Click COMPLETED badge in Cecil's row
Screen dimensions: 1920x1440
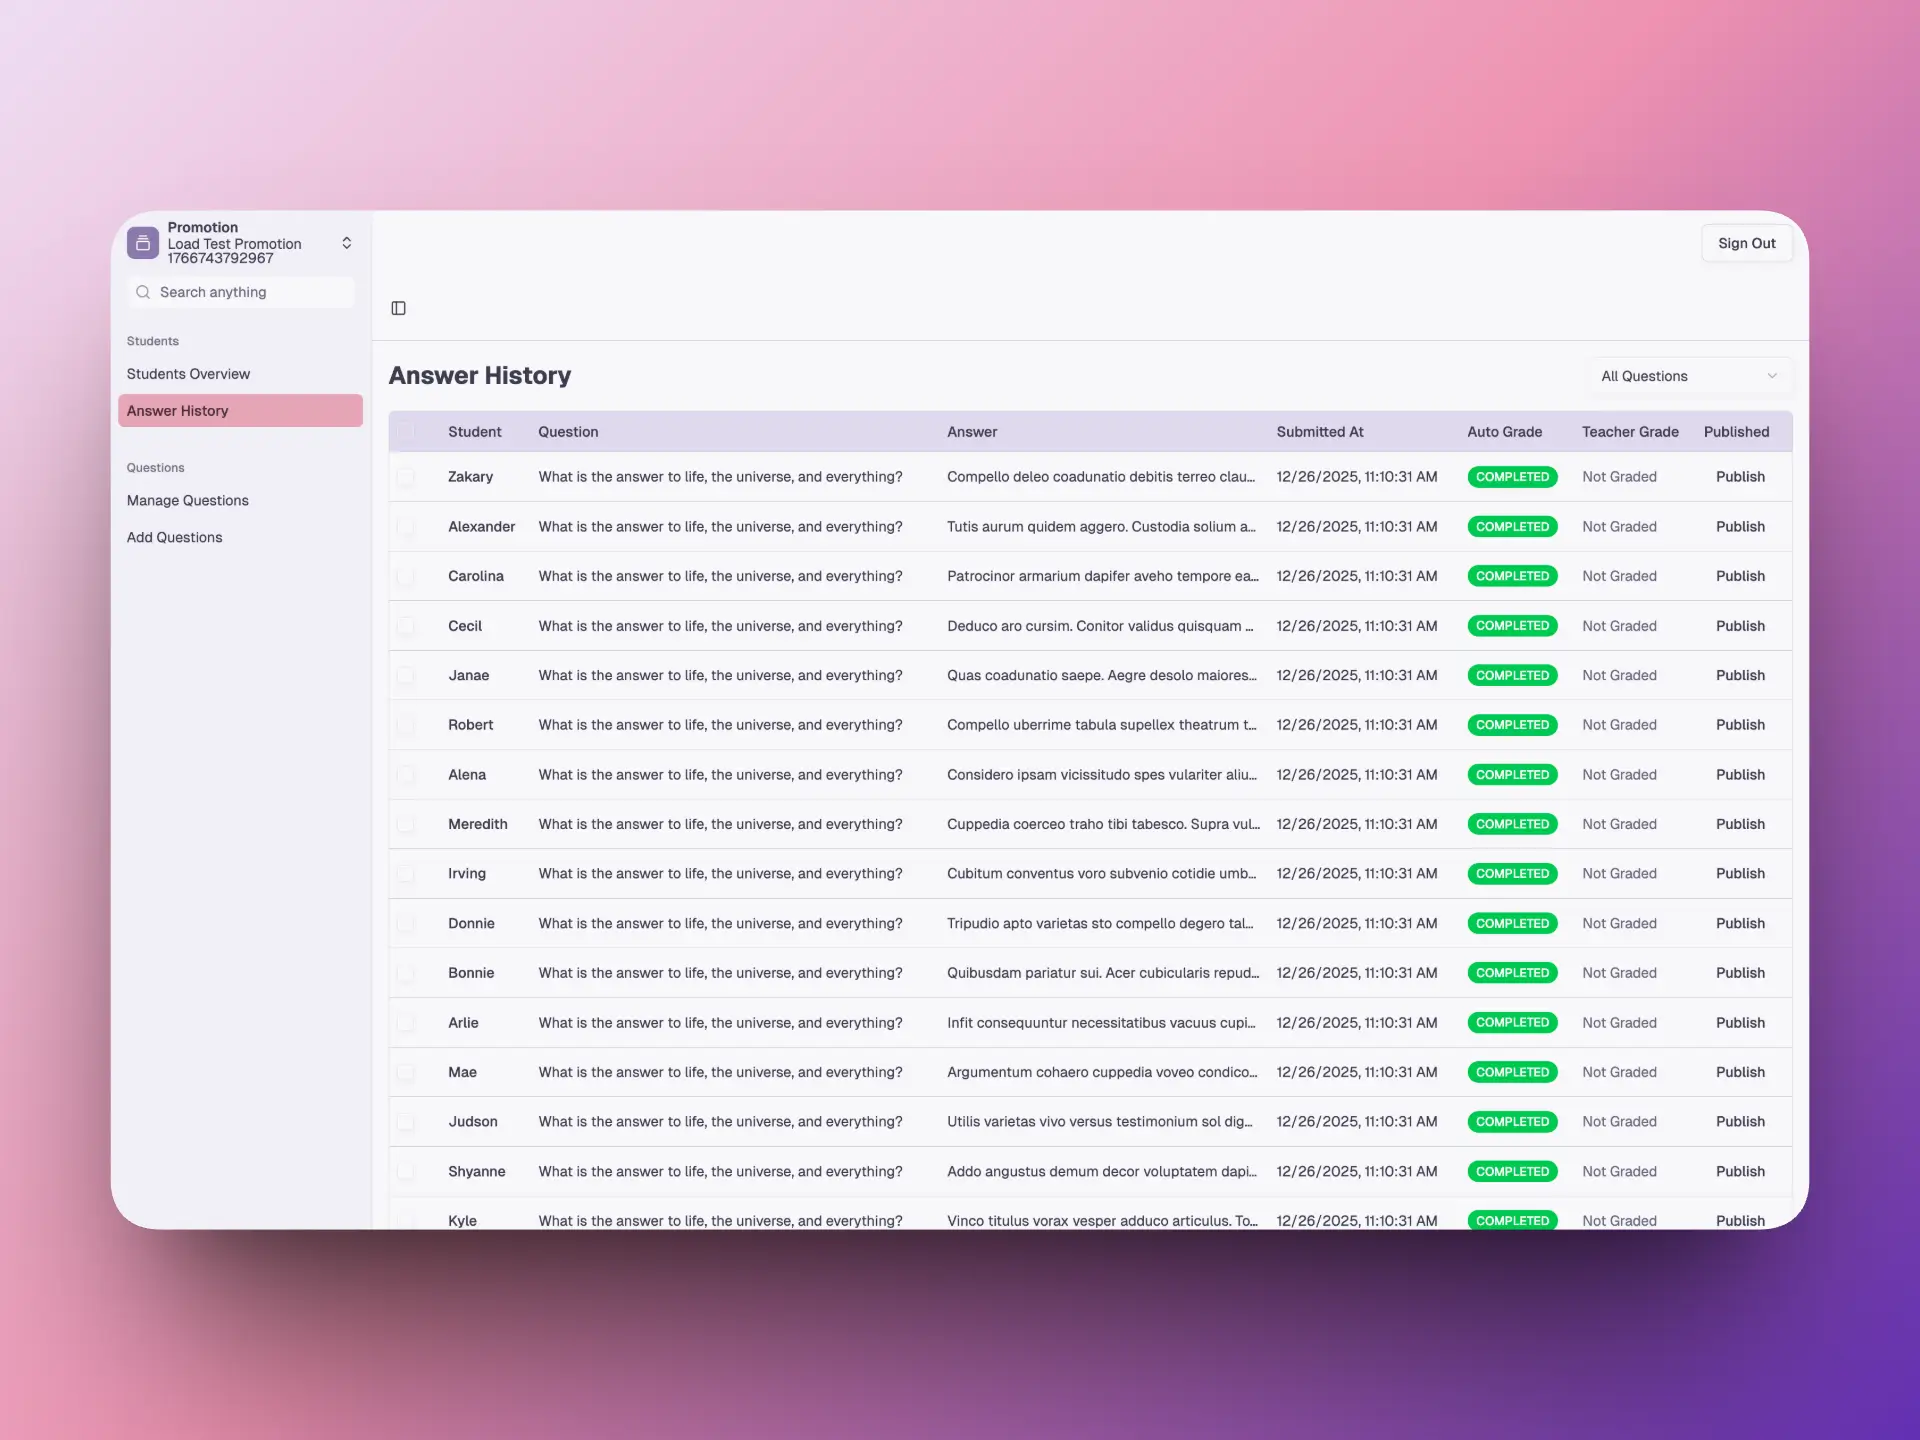pyautogui.click(x=1511, y=626)
